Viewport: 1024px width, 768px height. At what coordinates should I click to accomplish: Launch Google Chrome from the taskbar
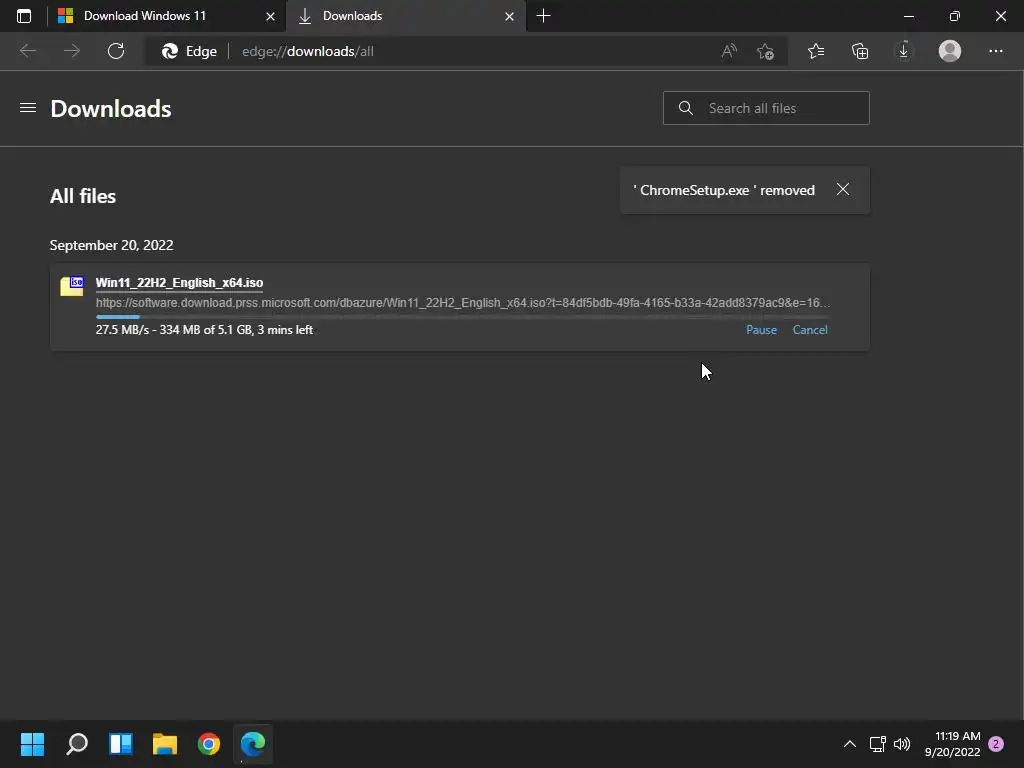pos(209,744)
